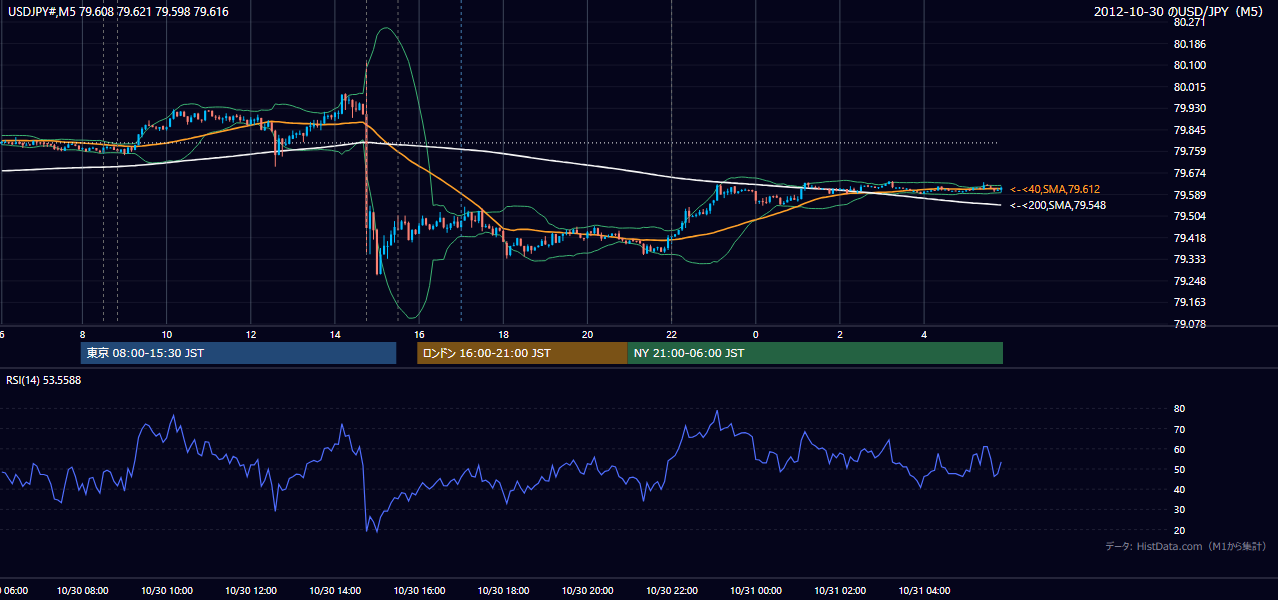The height and width of the screenshot is (600, 1278).
Task: Click RSI level 40 on the axis
Action: pos(1180,489)
